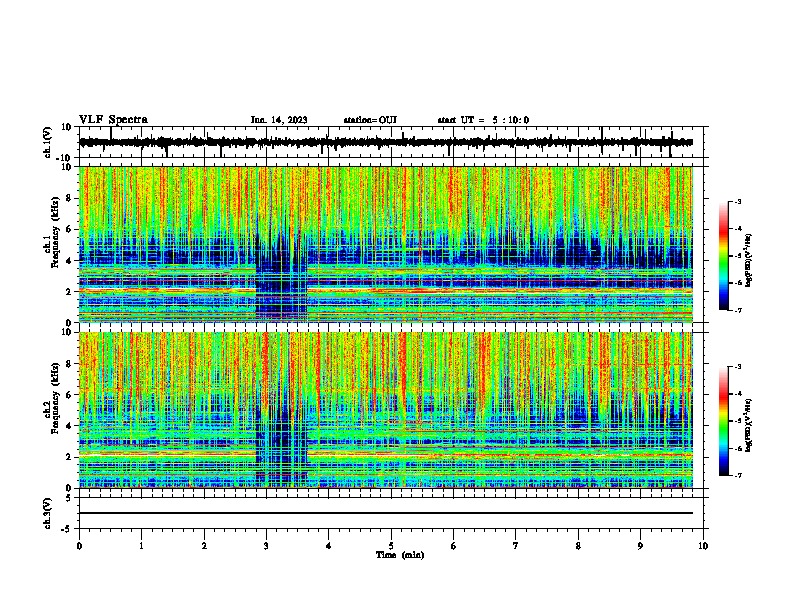Image resolution: width=792 pixels, height=612 pixels.
Task: Click time axis tick label "5"
Action: [391, 546]
